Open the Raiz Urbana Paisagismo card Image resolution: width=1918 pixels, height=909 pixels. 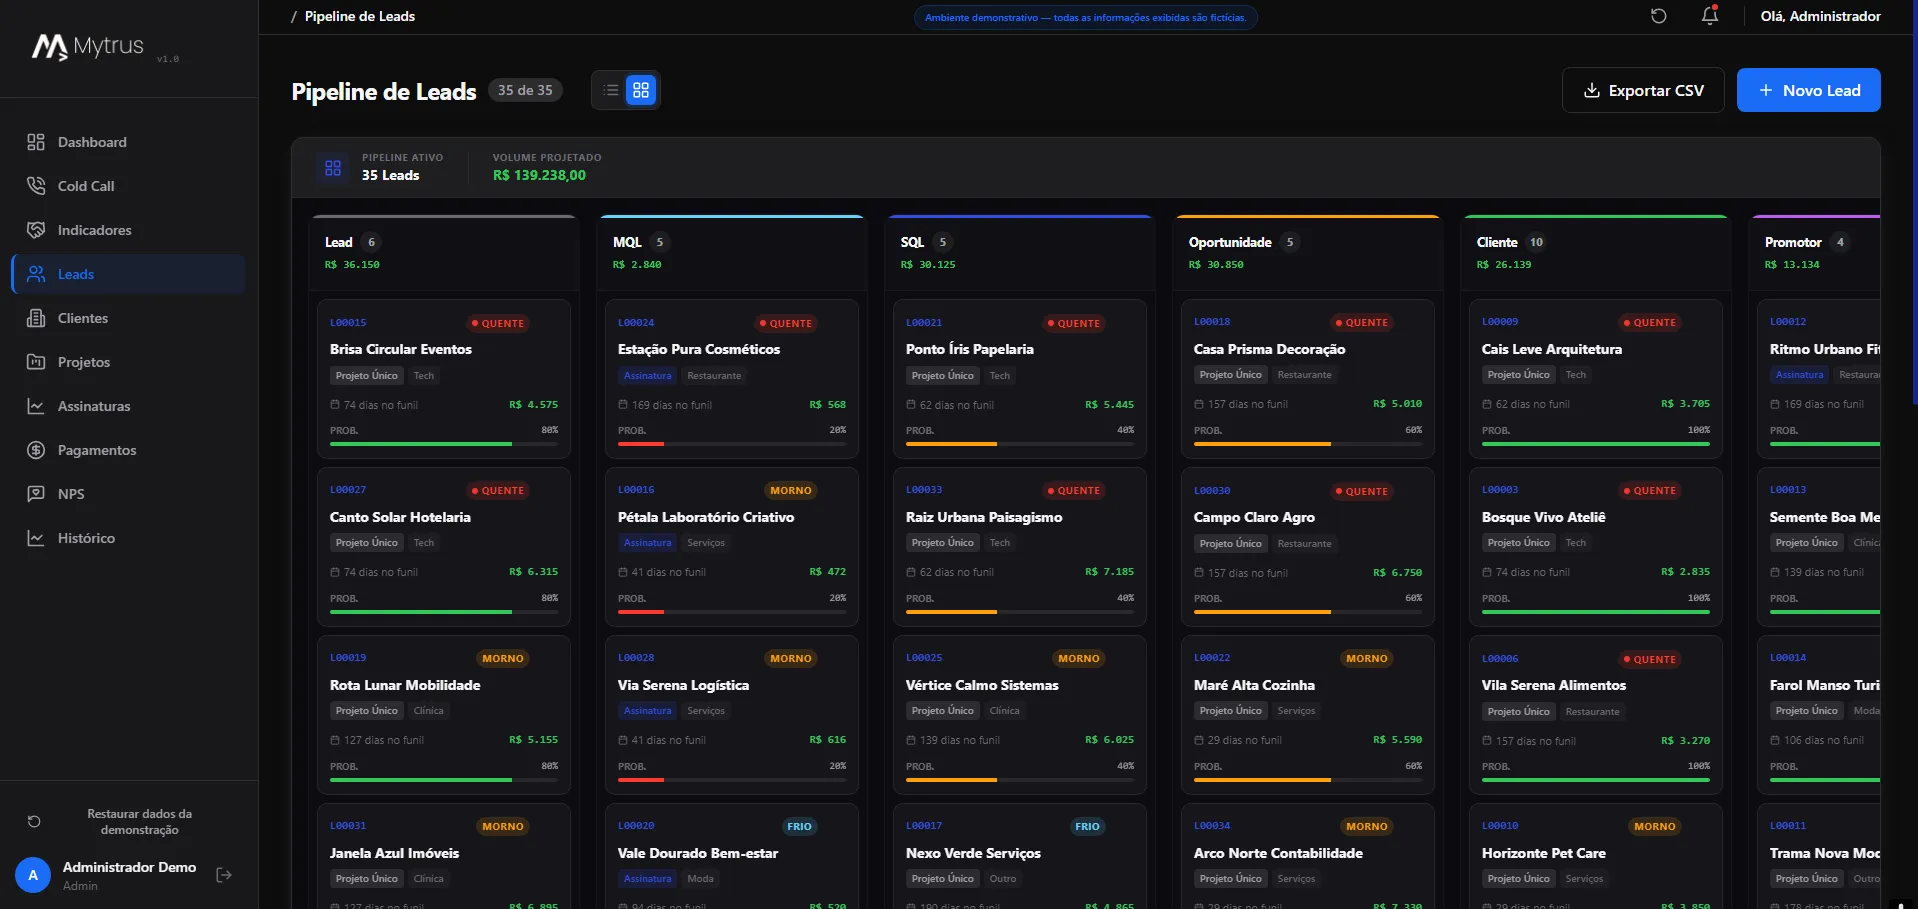(x=1020, y=546)
